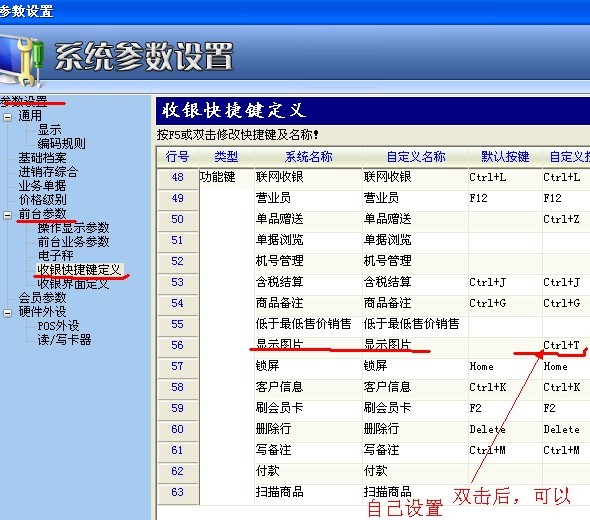Click the 默认按键 column header
The width and height of the screenshot is (590, 520).
[x=505, y=157]
